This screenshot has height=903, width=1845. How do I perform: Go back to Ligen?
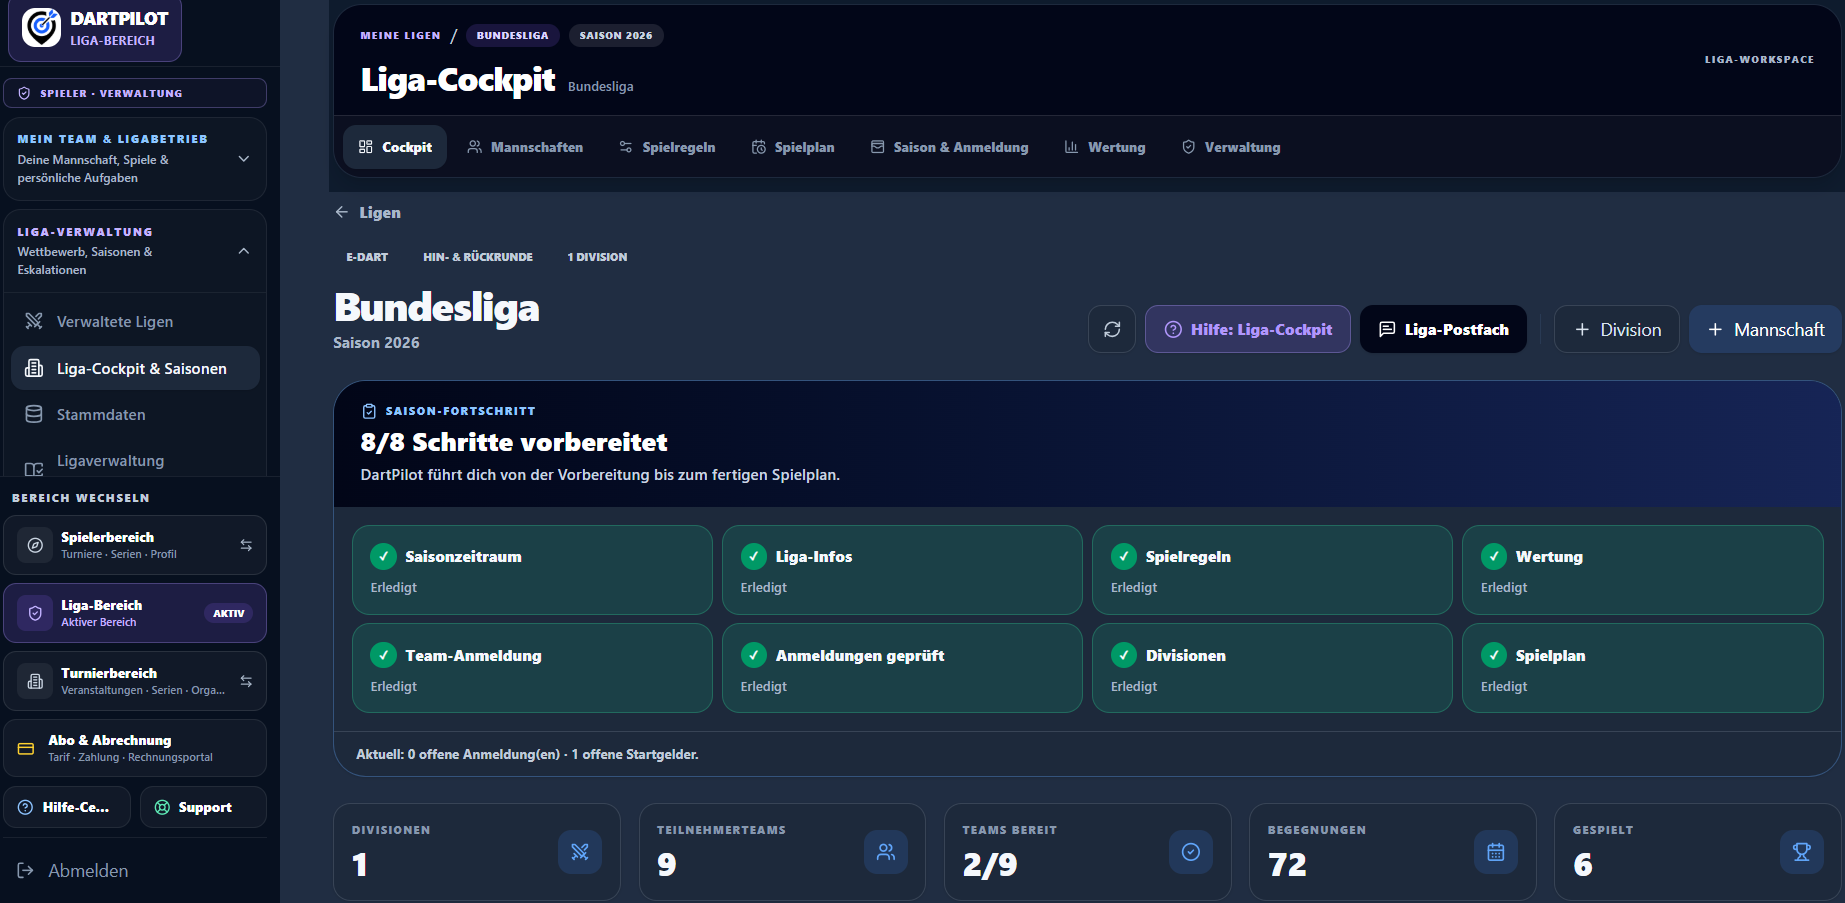tap(368, 212)
